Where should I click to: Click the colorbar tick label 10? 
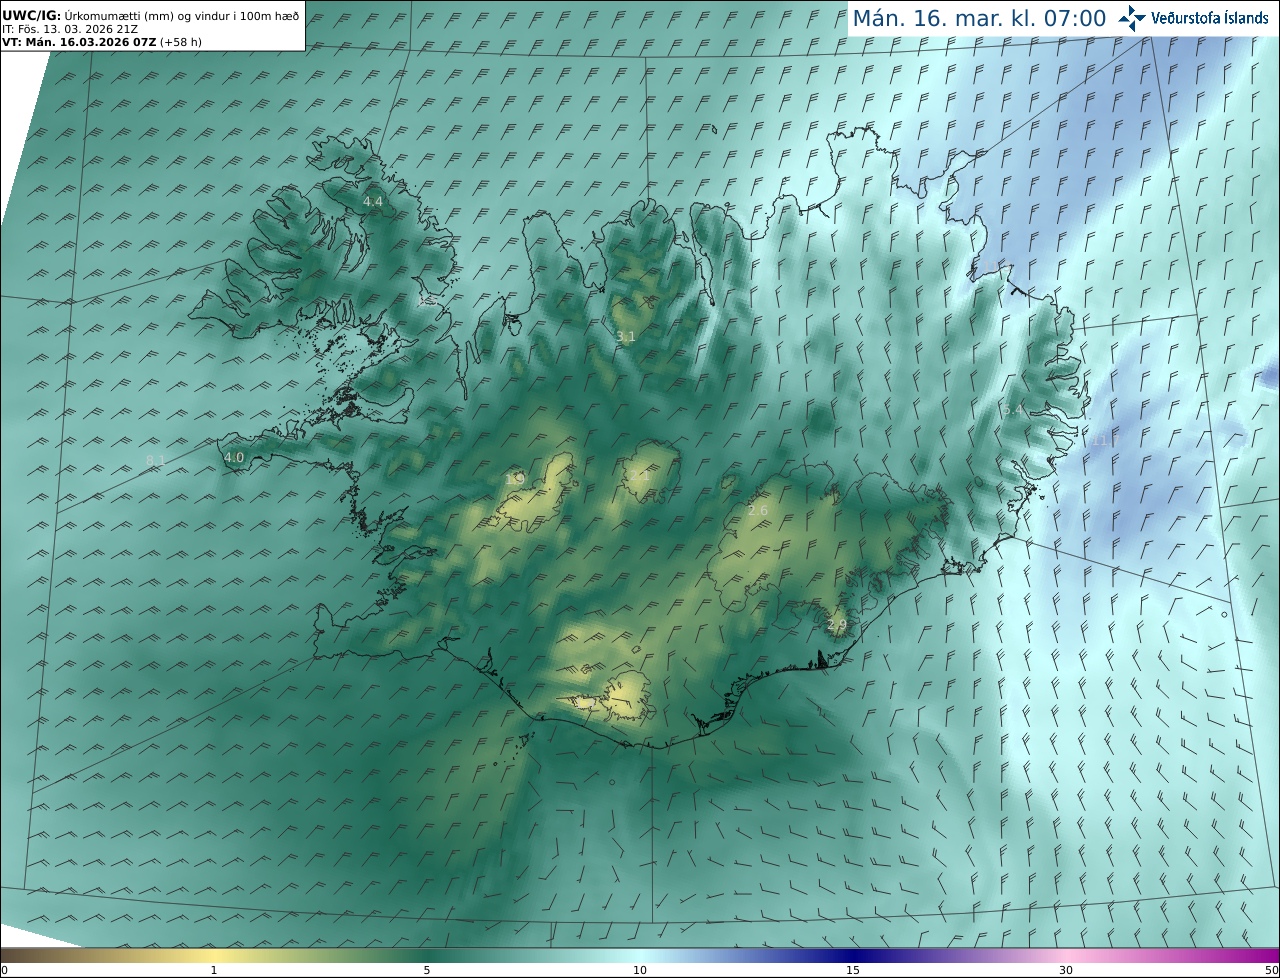640,970
